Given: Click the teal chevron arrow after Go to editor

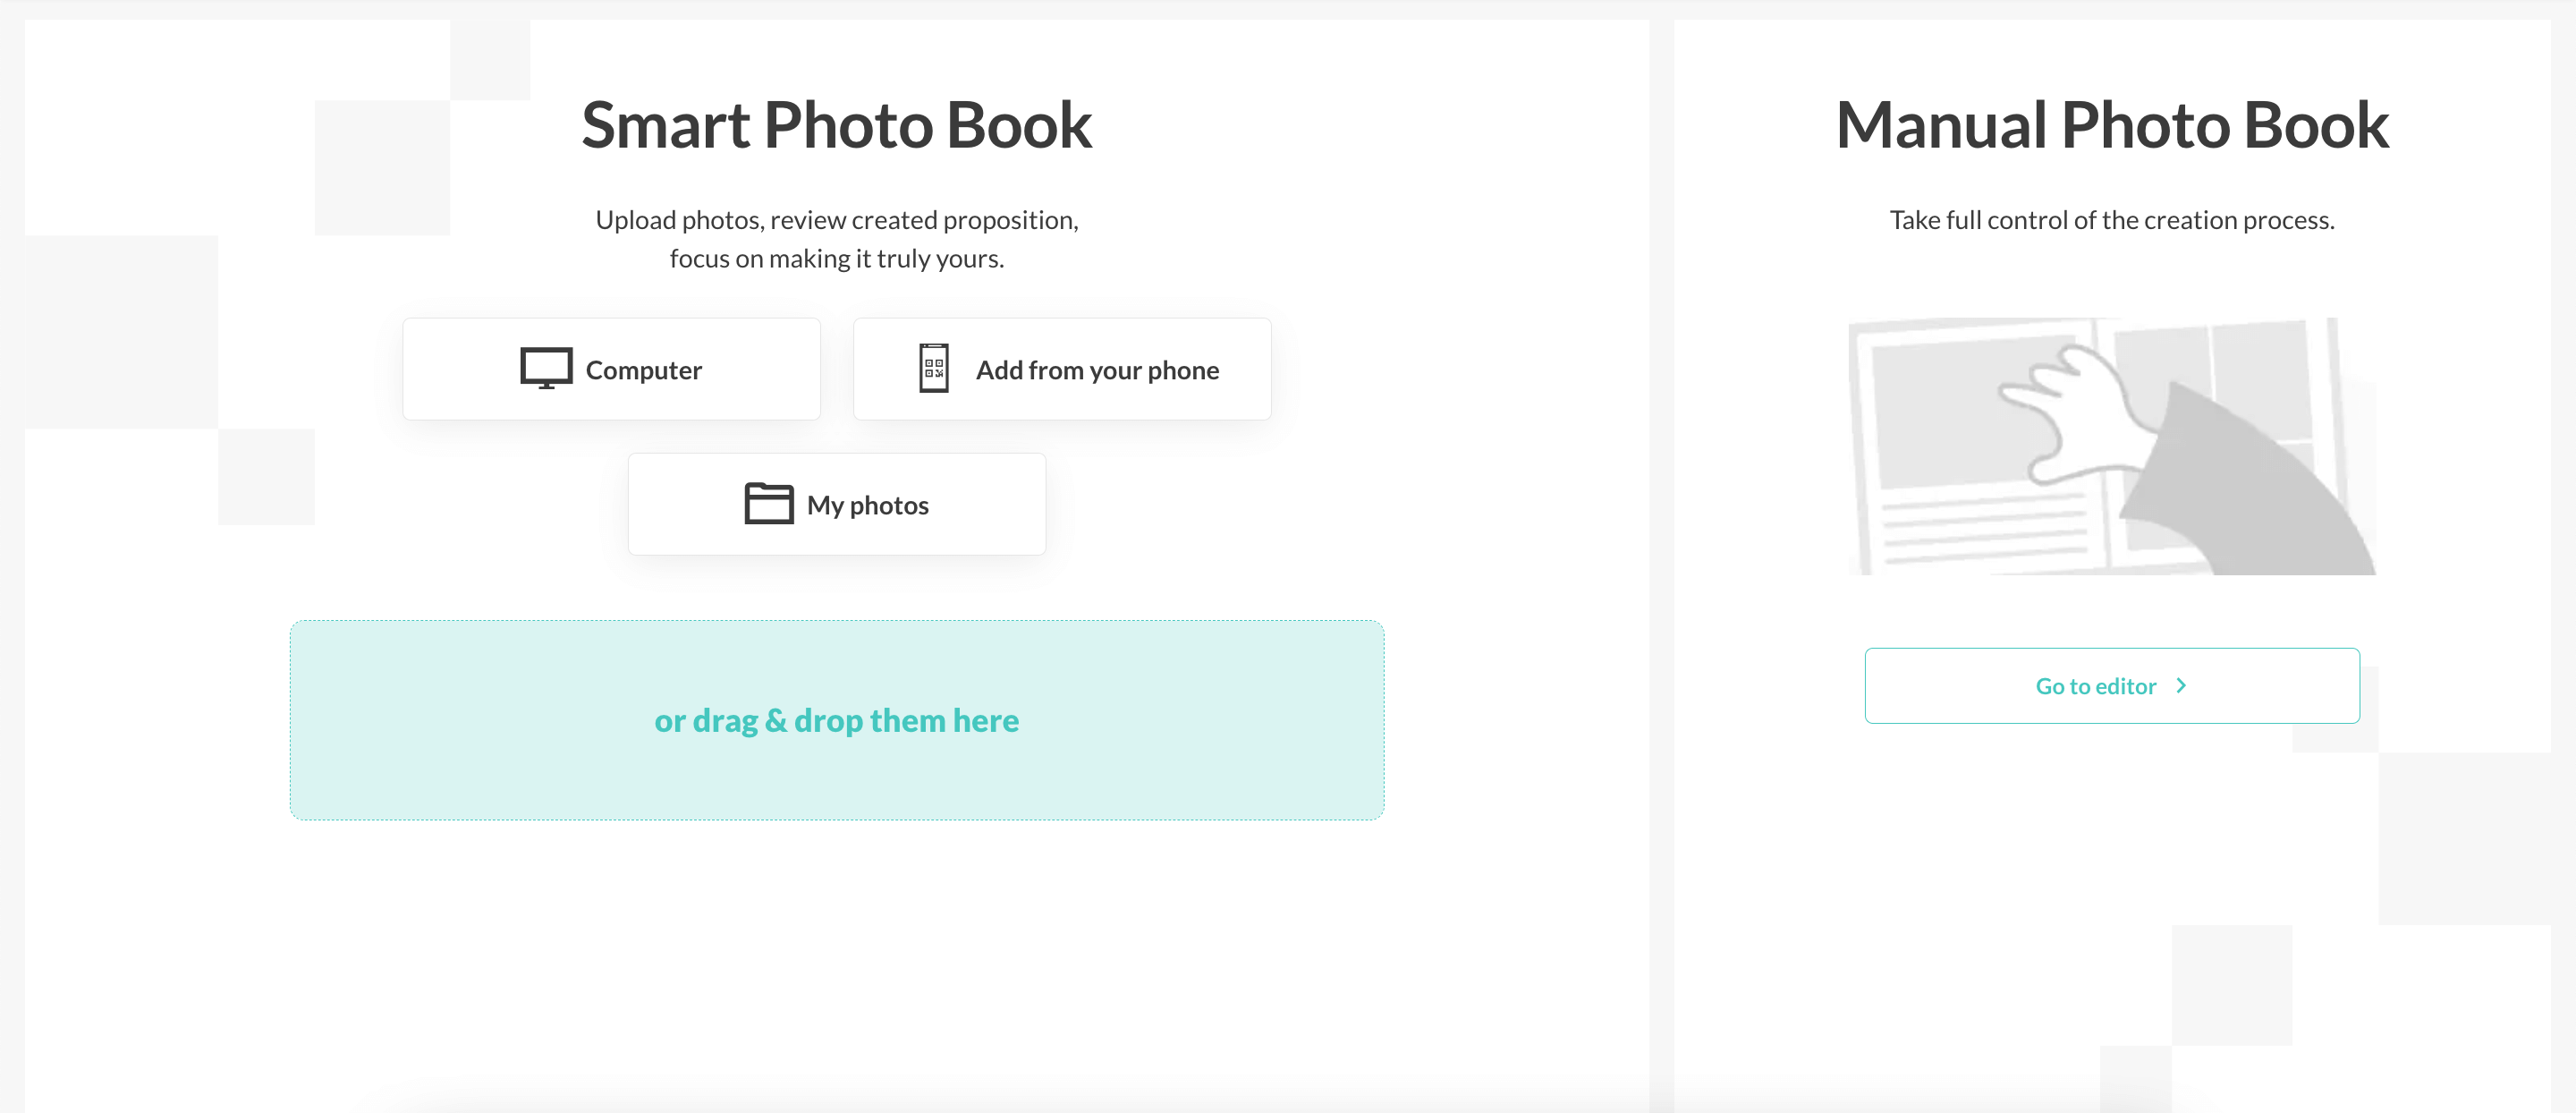Looking at the screenshot, I should [2181, 685].
